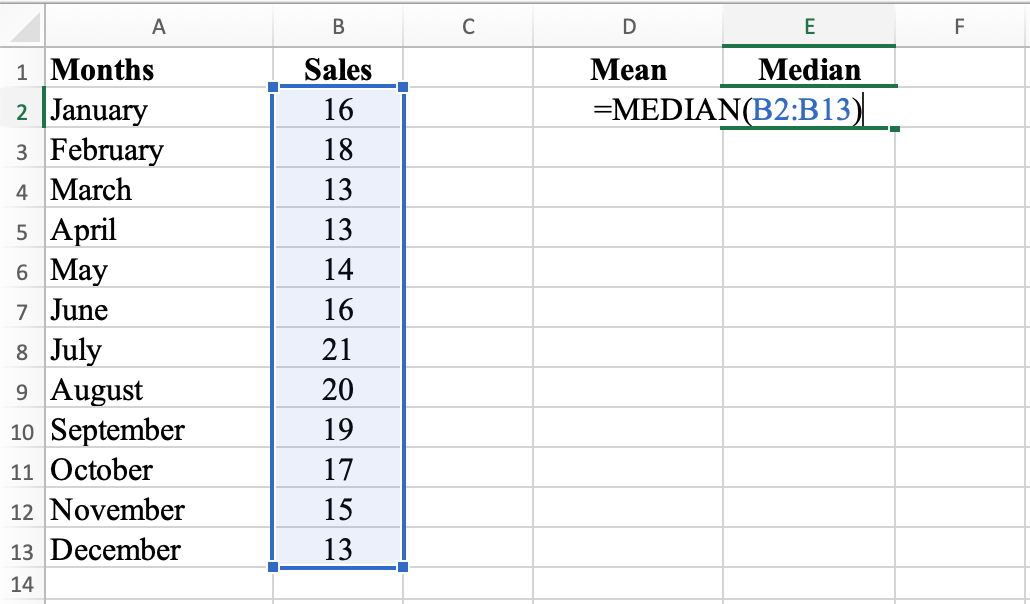Image resolution: width=1030 pixels, height=604 pixels.
Task: Click the cell containing December
Action: coord(159,550)
